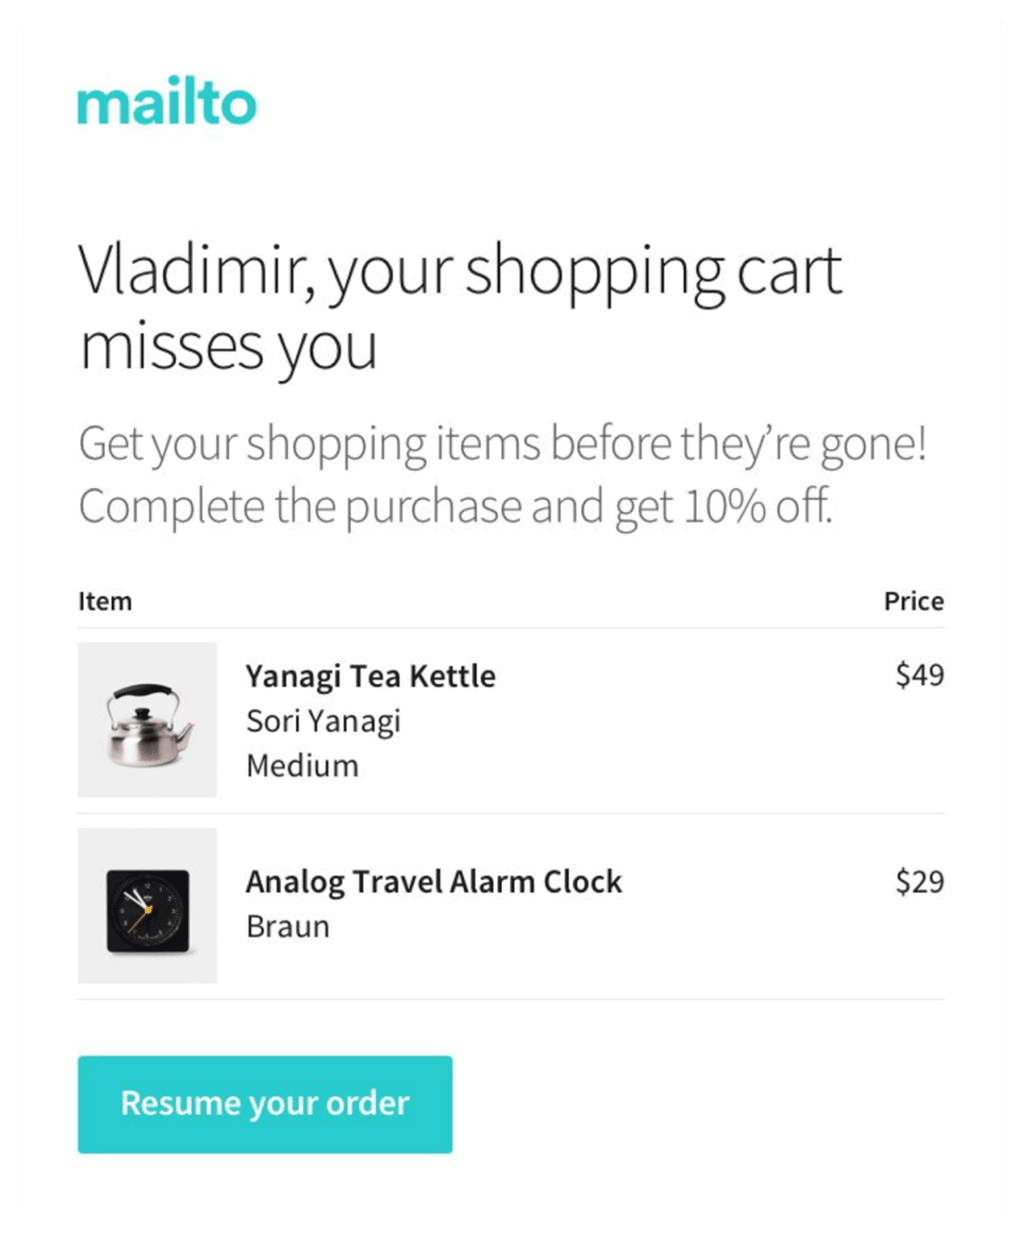The image size is (1024, 1234).
Task: Open the Yanagi Tea Kettle product image
Action: point(147,719)
